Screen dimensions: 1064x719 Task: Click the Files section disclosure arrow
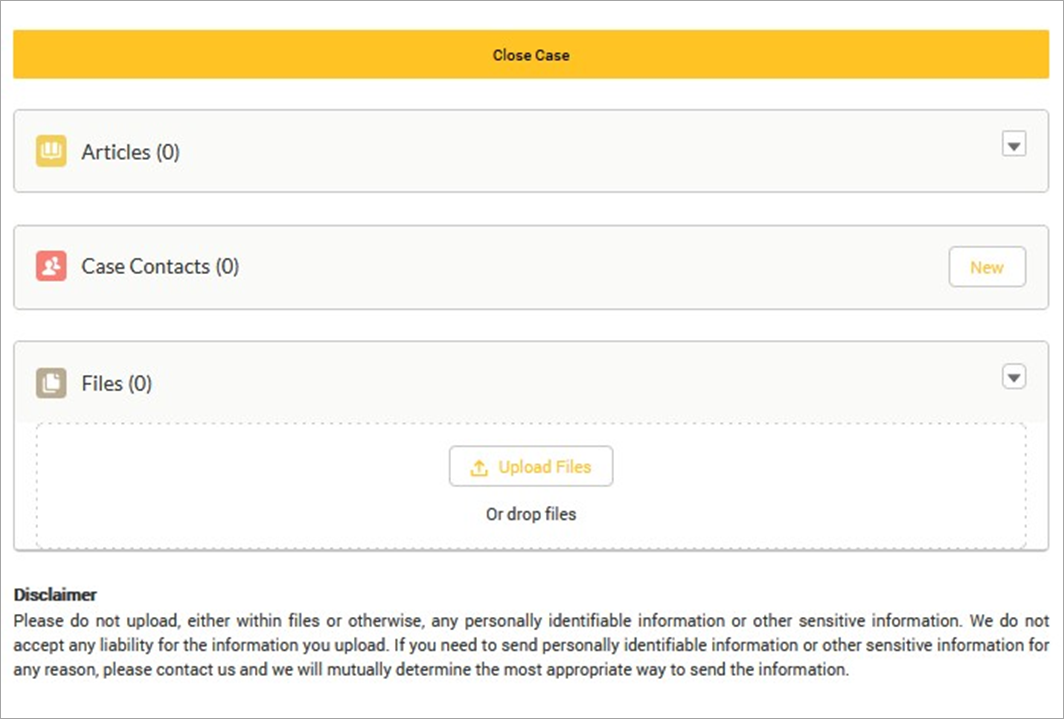click(1014, 376)
